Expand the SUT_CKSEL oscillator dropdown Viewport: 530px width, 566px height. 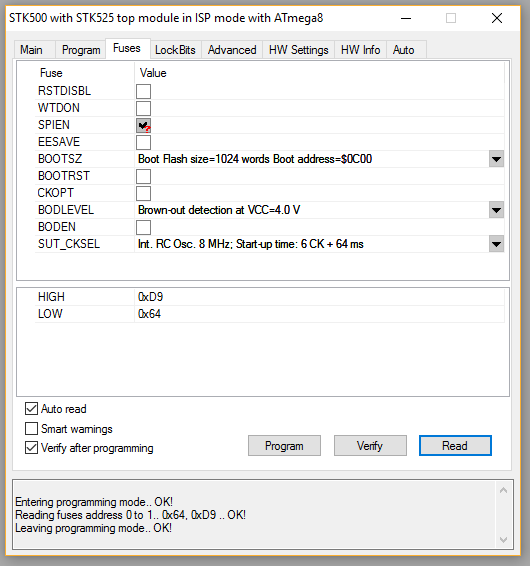tap(496, 244)
